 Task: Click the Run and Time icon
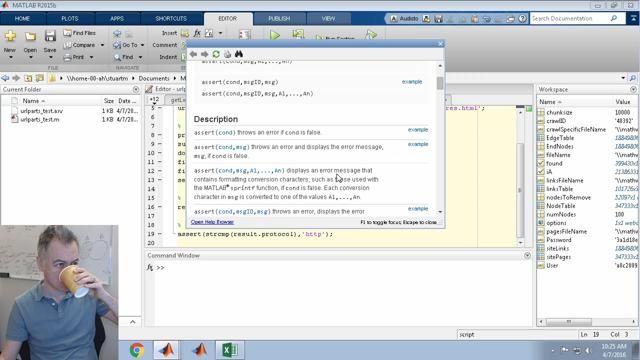371,35
